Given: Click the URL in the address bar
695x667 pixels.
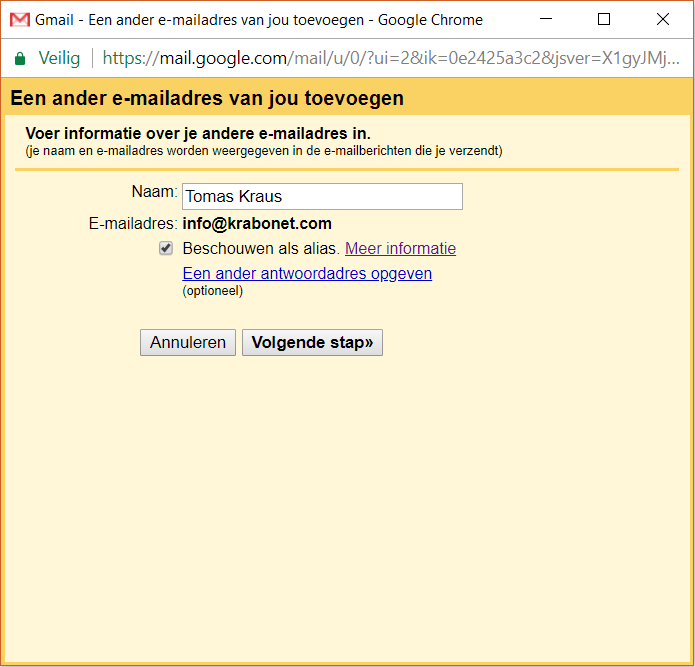Looking at the screenshot, I should [x=390, y=59].
